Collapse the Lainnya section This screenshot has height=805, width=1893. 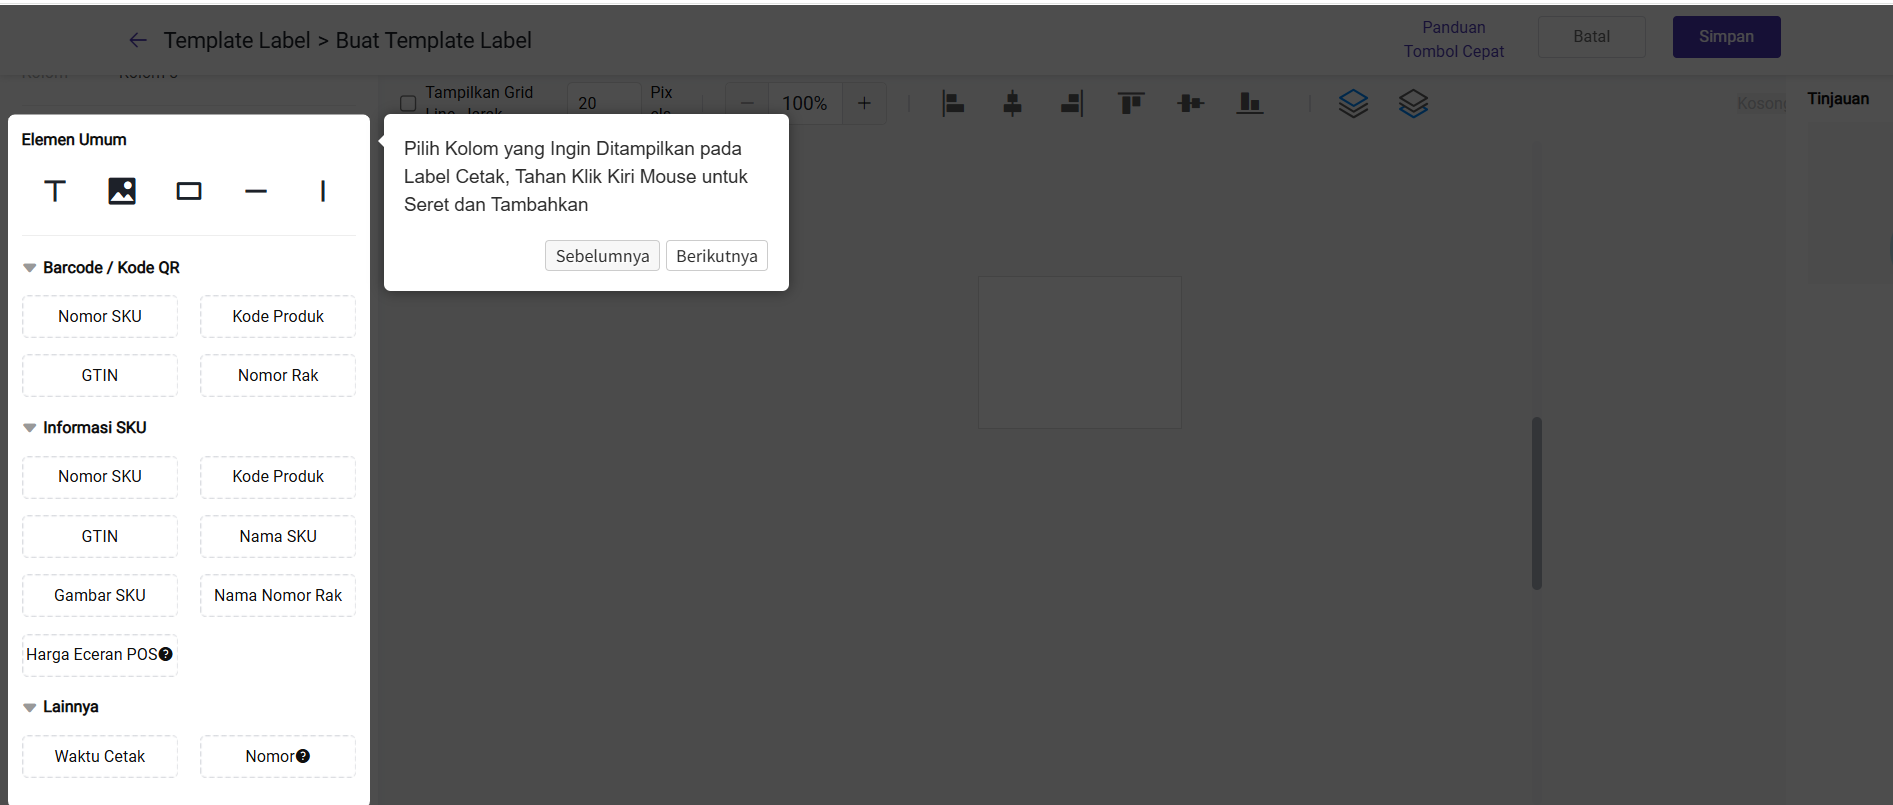click(30, 707)
